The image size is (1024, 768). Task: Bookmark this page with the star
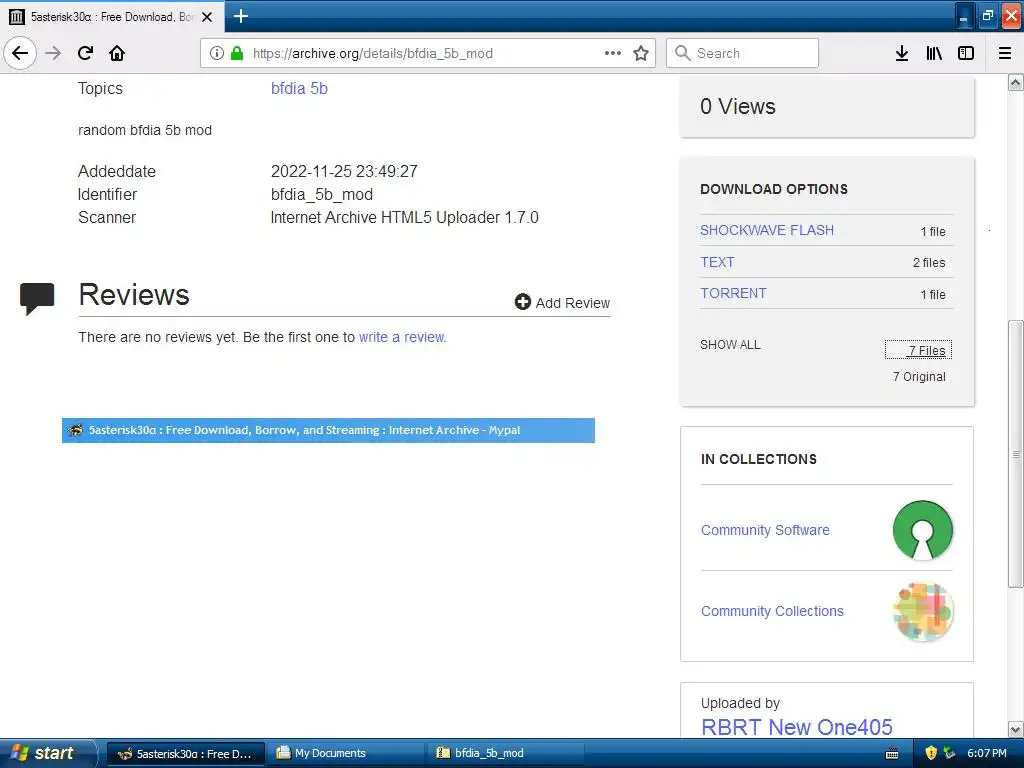click(x=641, y=53)
